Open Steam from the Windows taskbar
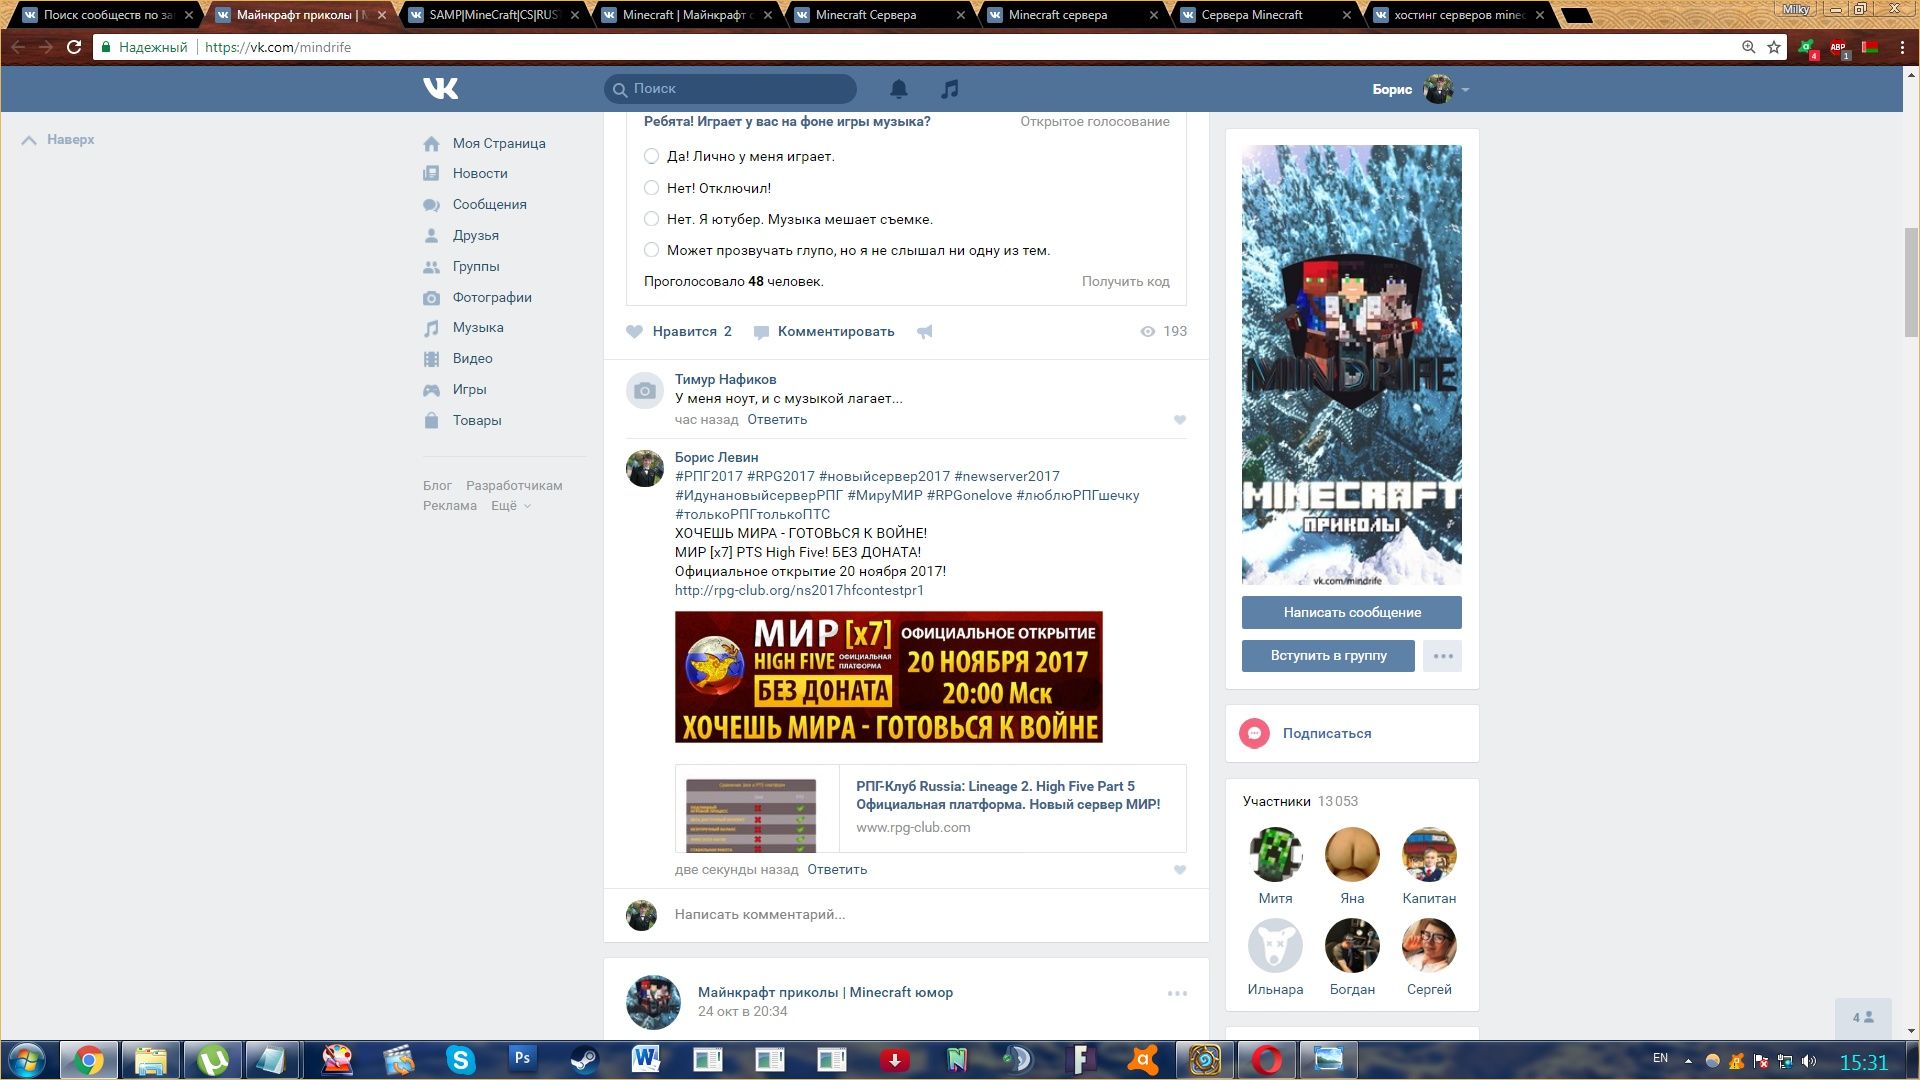This screenshot has height=1080, width=1920. 584,1059
